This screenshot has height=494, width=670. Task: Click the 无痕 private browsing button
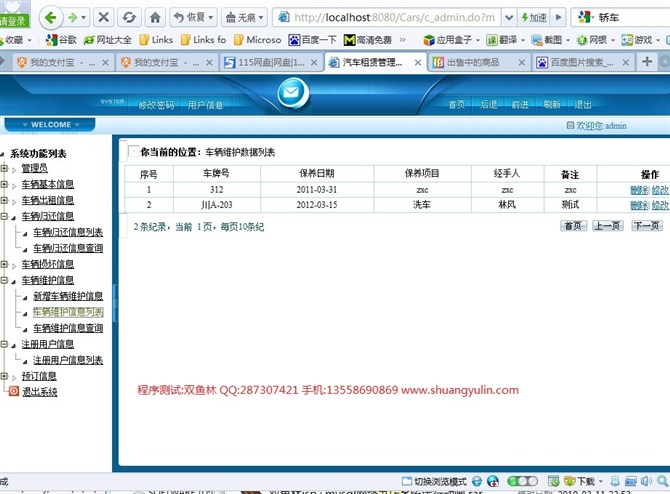(245, 18)
